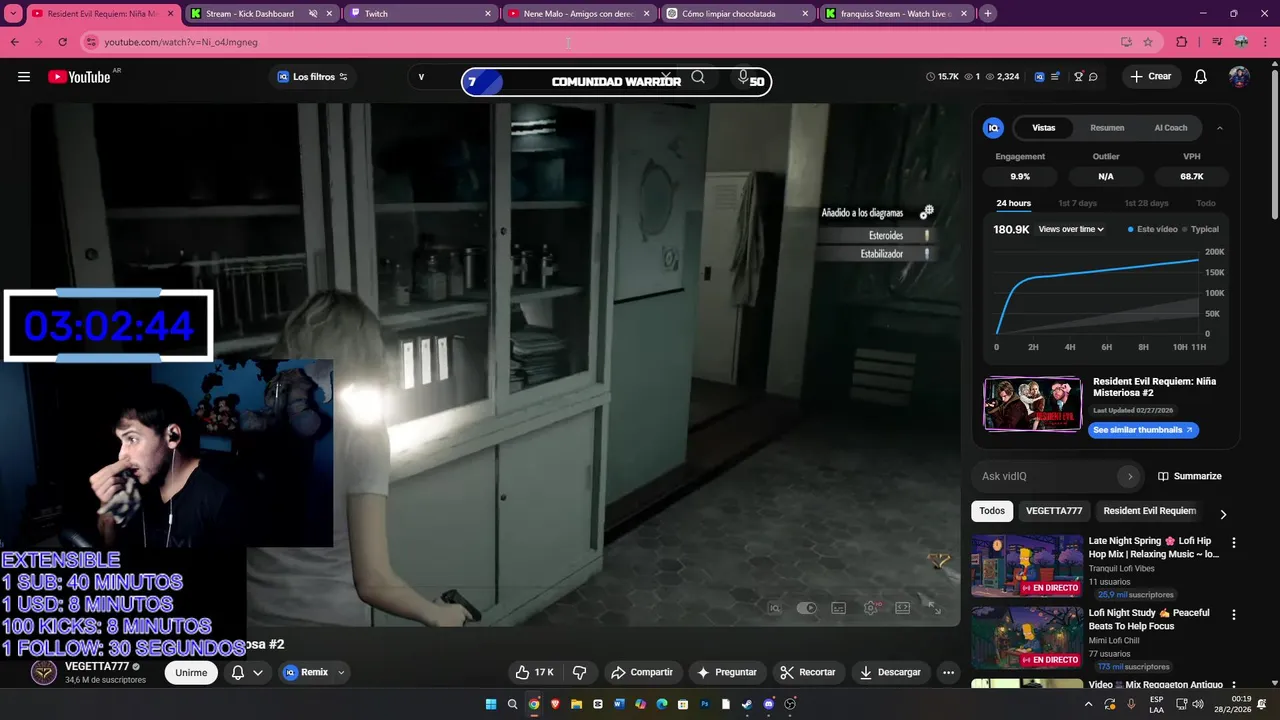Click the Preguntar button
This screenshot has width=1280, height=720.
[727, 672]
